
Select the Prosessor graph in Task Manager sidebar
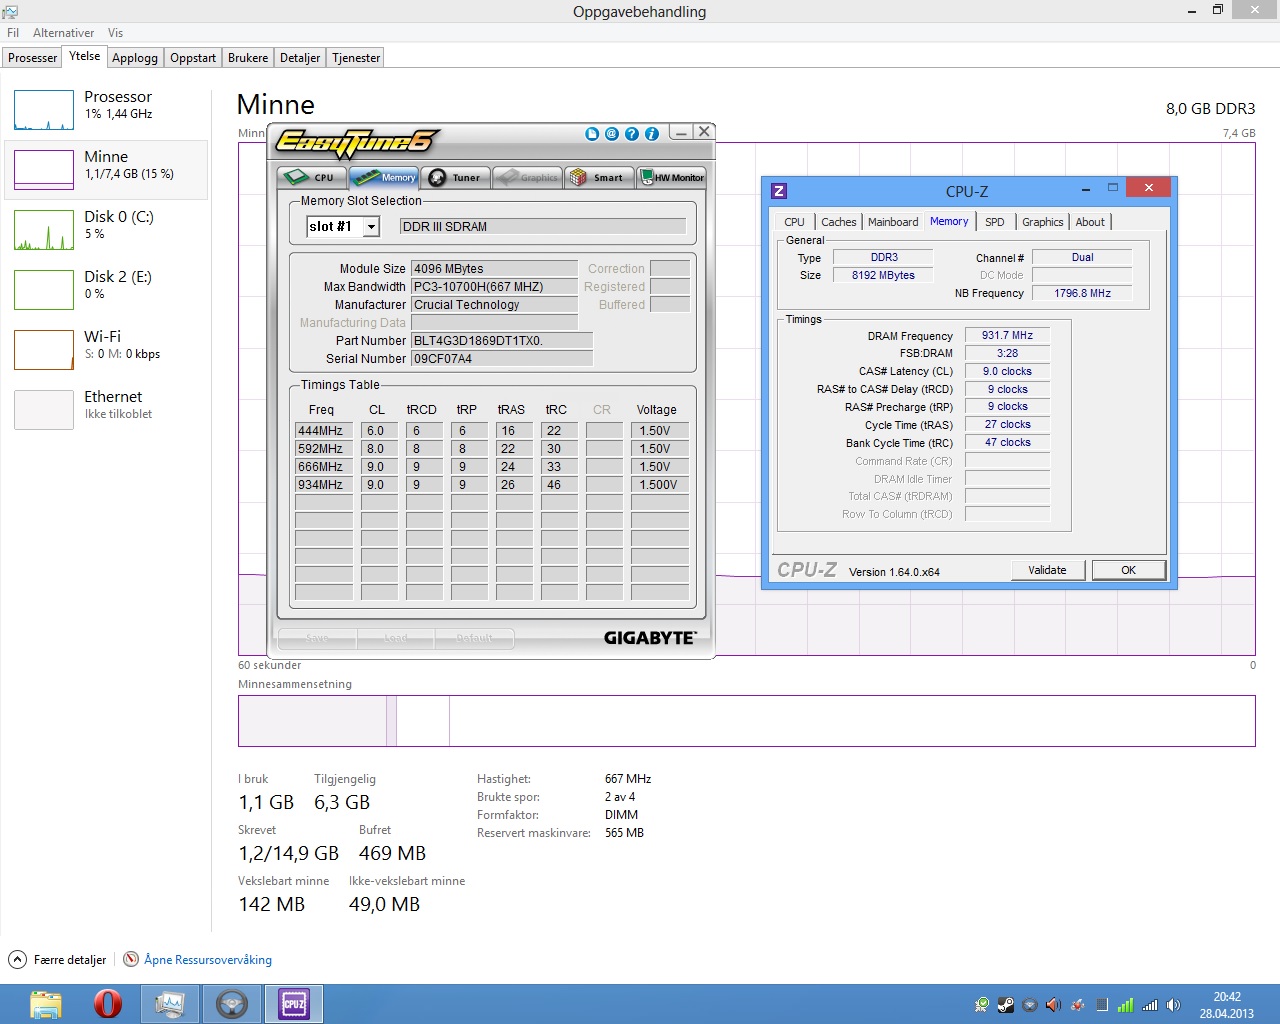click(44, 110)
